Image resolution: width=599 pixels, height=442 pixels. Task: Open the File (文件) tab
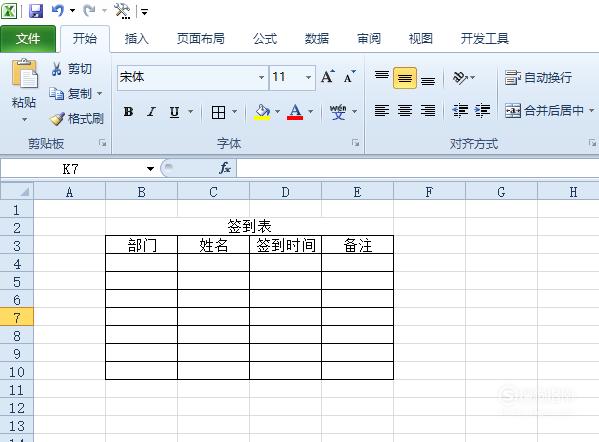(28, 39)
